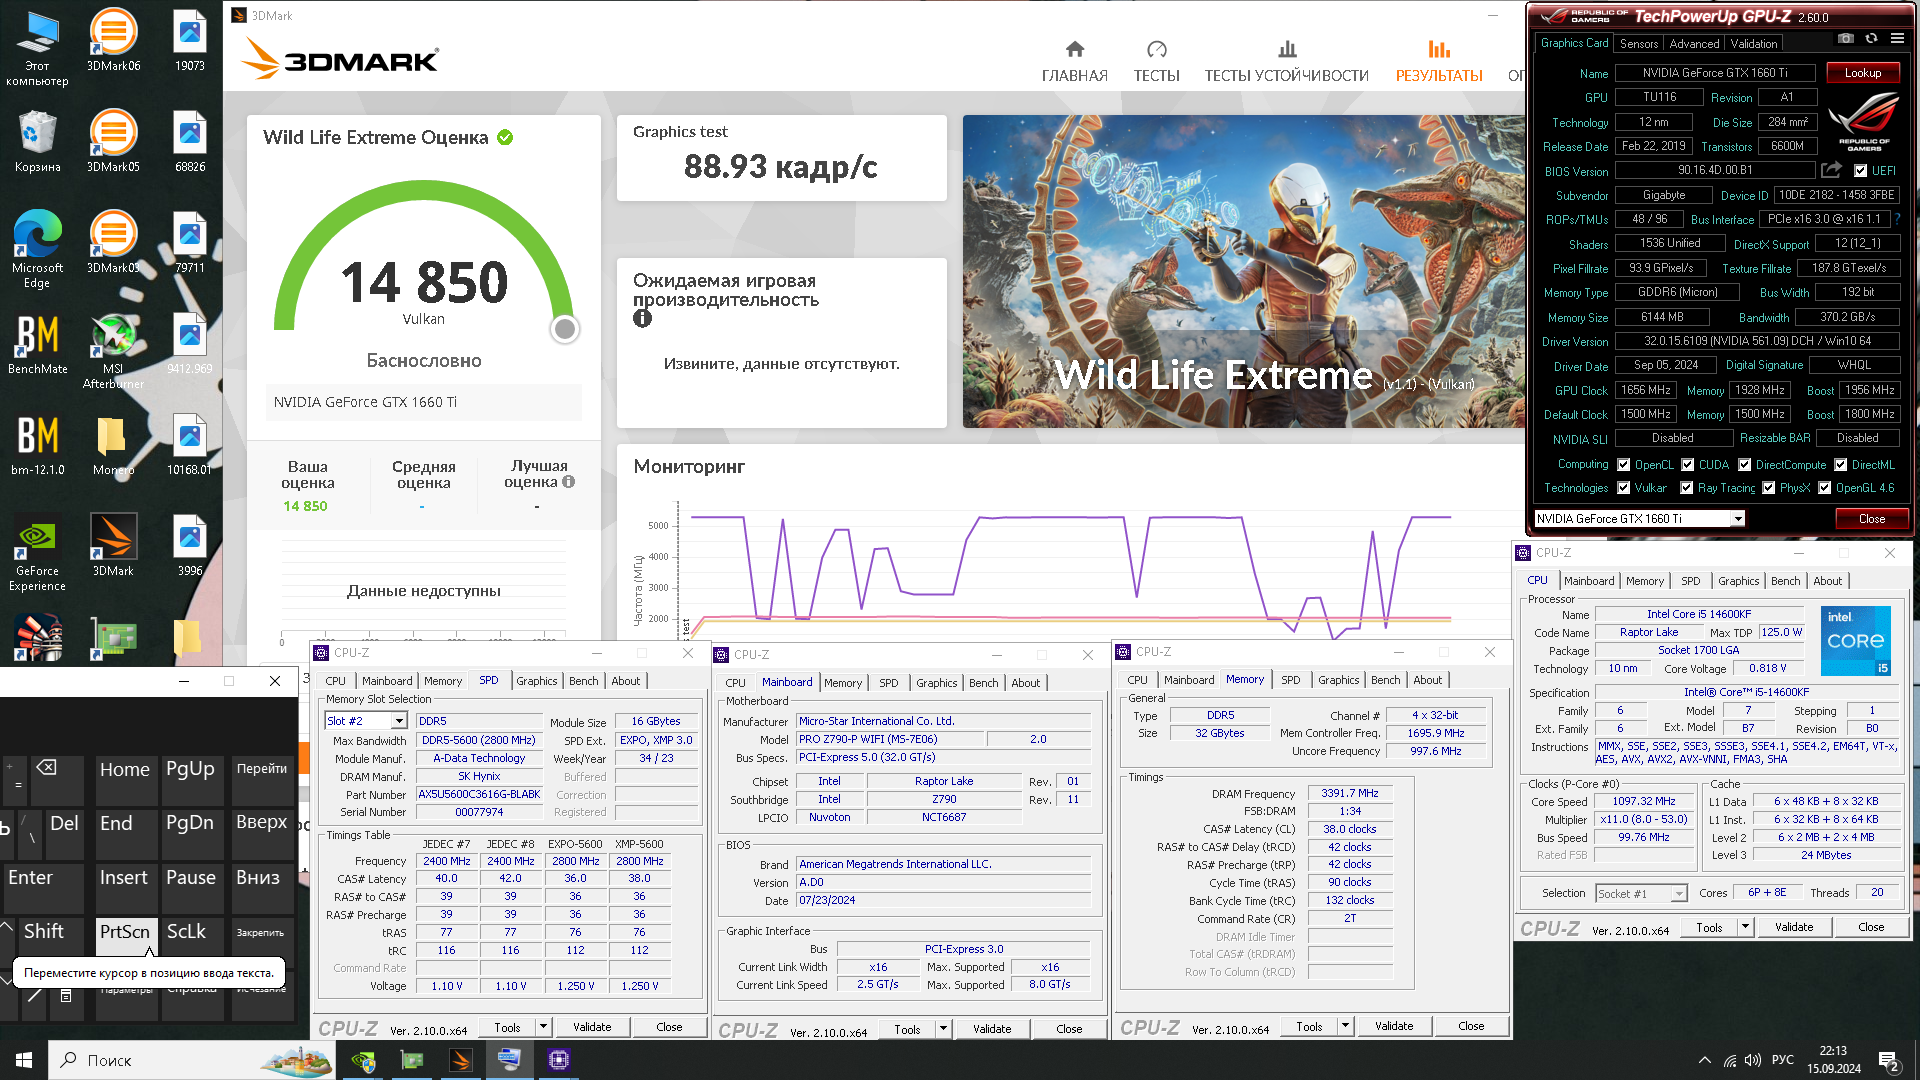Image resolution: width=1920 pixels, height=1080 pixels.
Task: Click the Lookup button in GPU-Z
Action: coord(1862,73)
